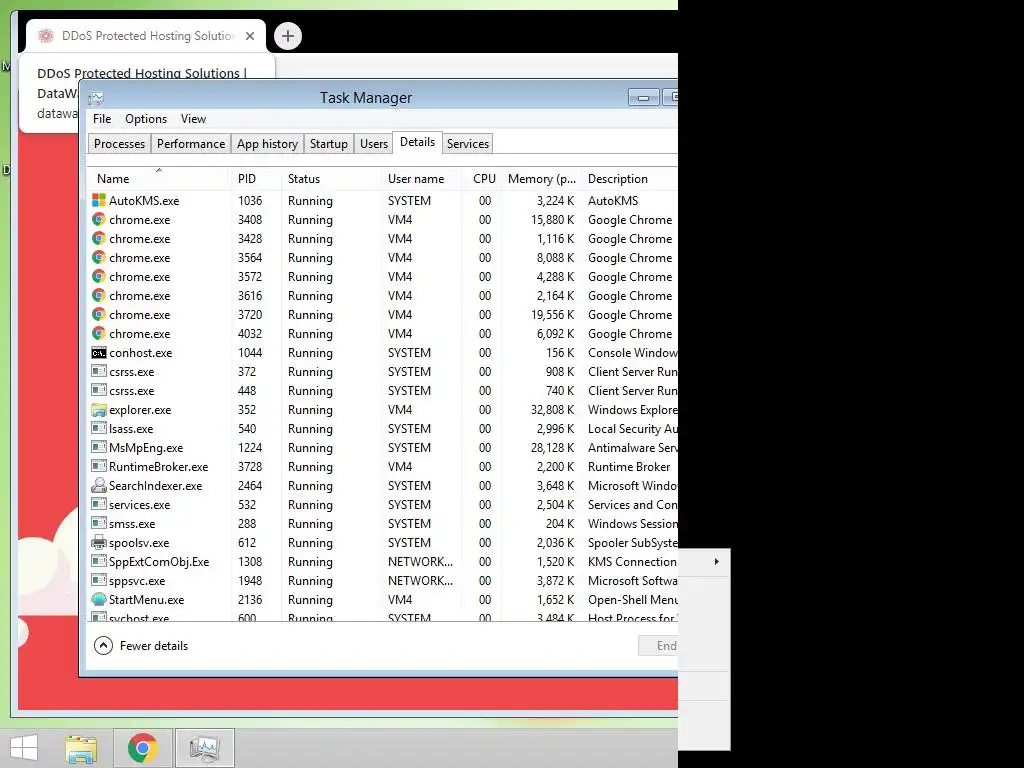1024x768 pixels.
Task: Click the AutoKMS.exe process icon
Action: tap(99, 200)
